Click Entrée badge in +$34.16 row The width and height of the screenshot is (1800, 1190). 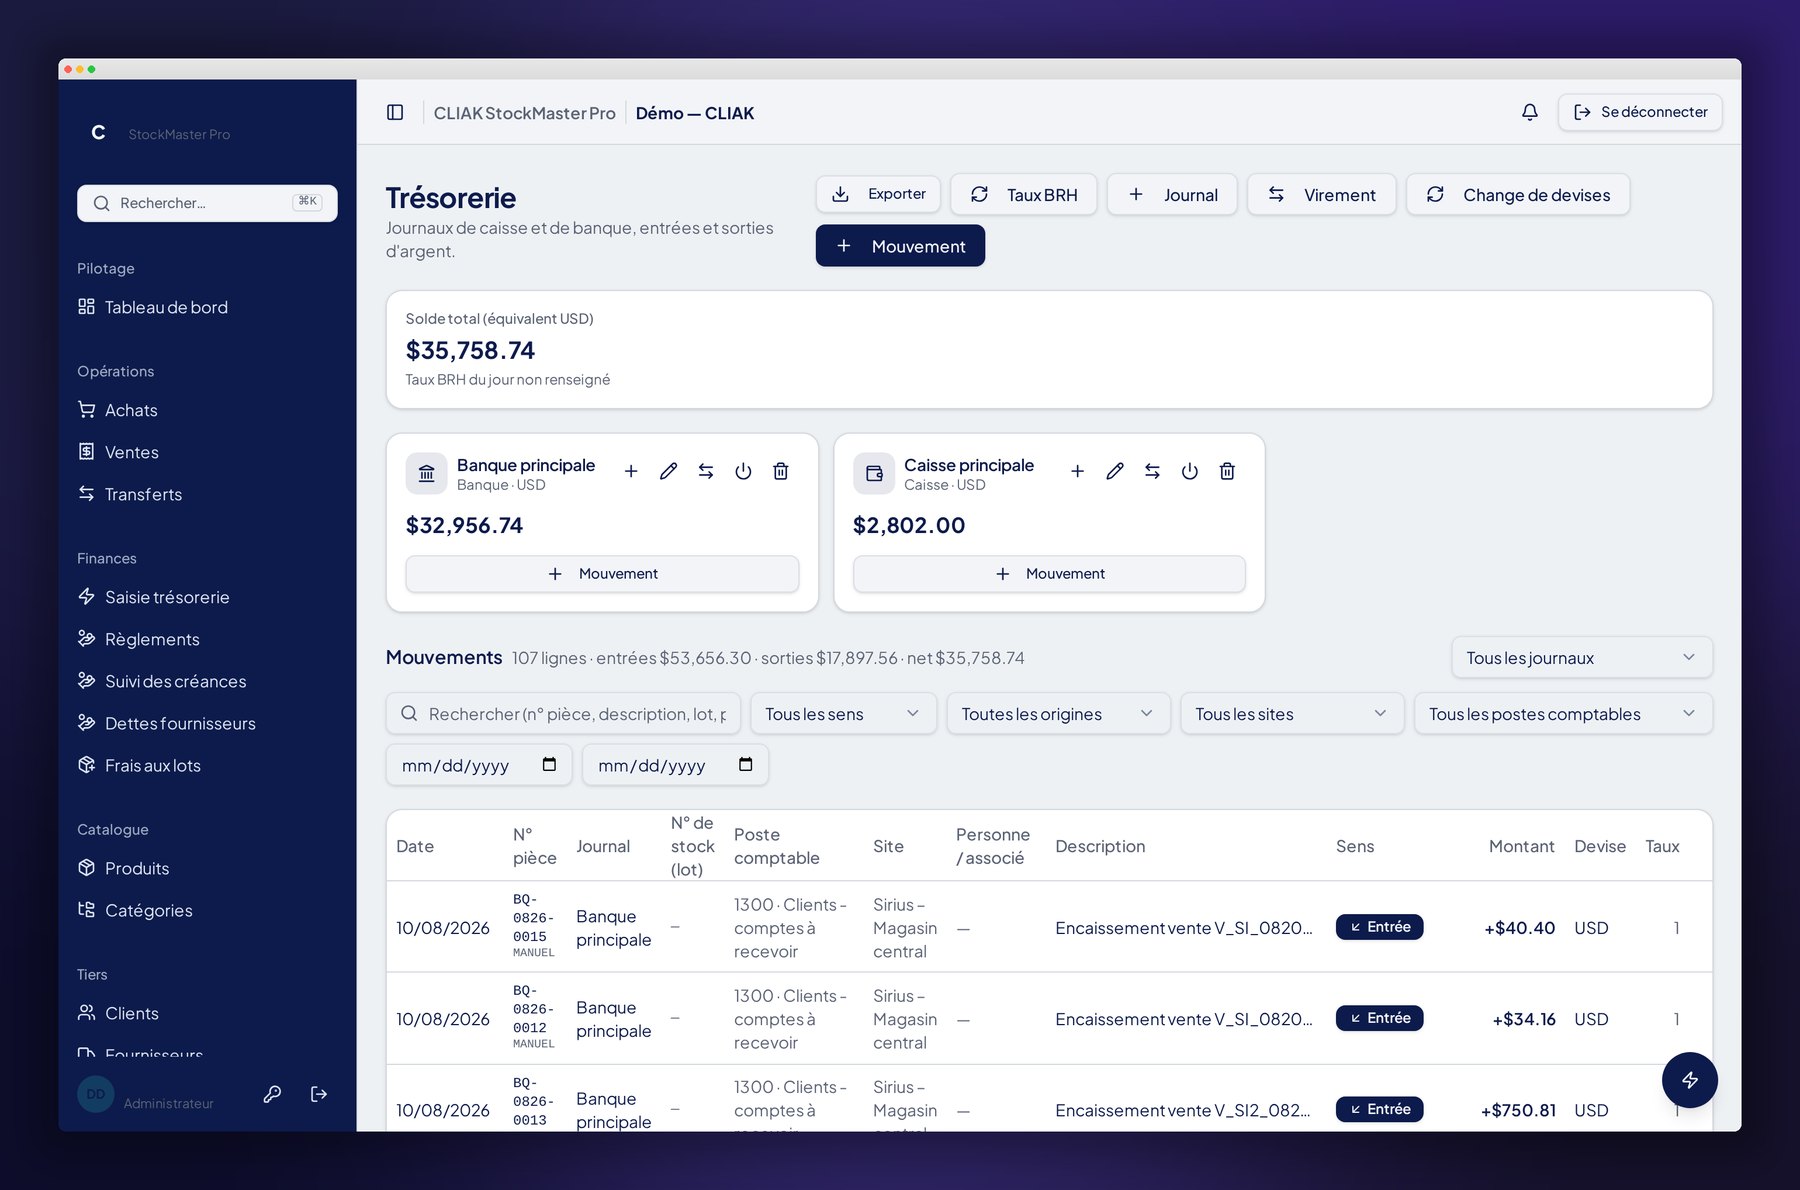1379,1018
